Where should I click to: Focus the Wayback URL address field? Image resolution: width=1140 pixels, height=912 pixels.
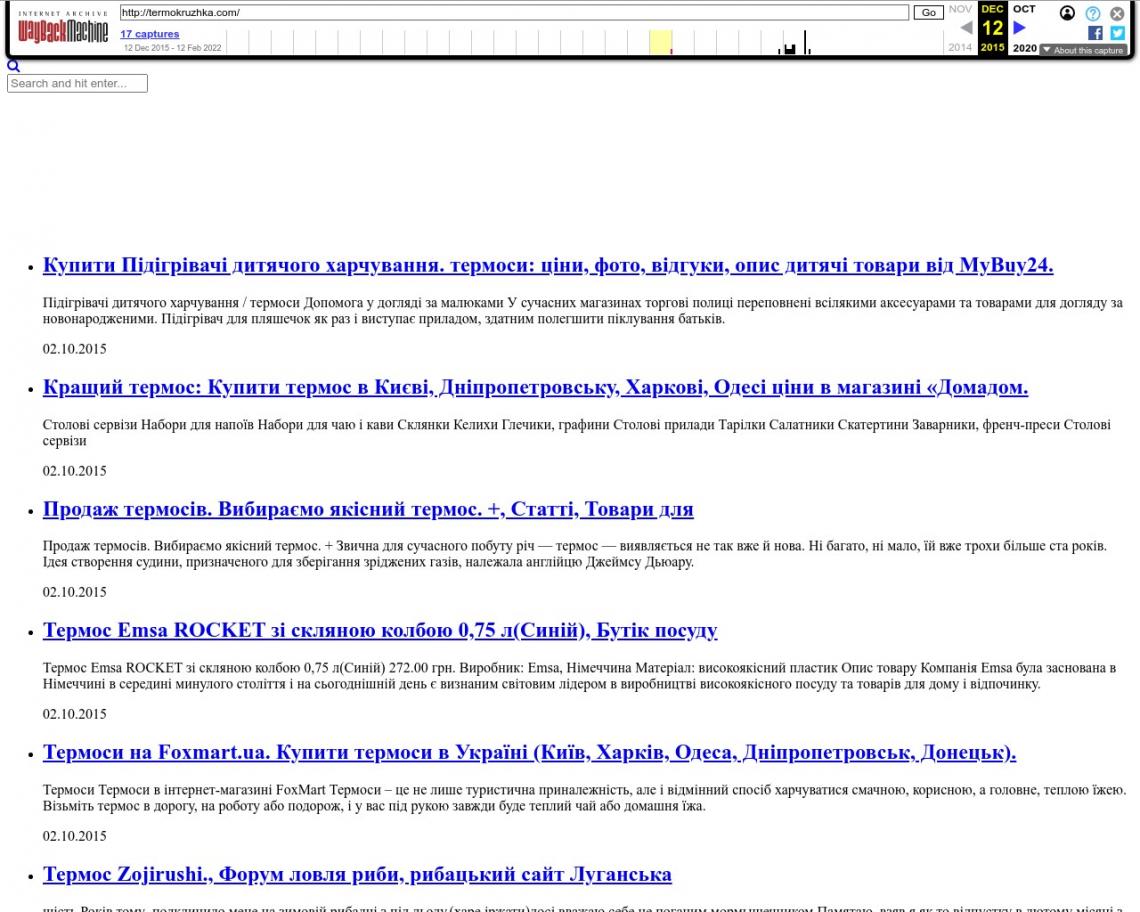[x=514, y=12]
